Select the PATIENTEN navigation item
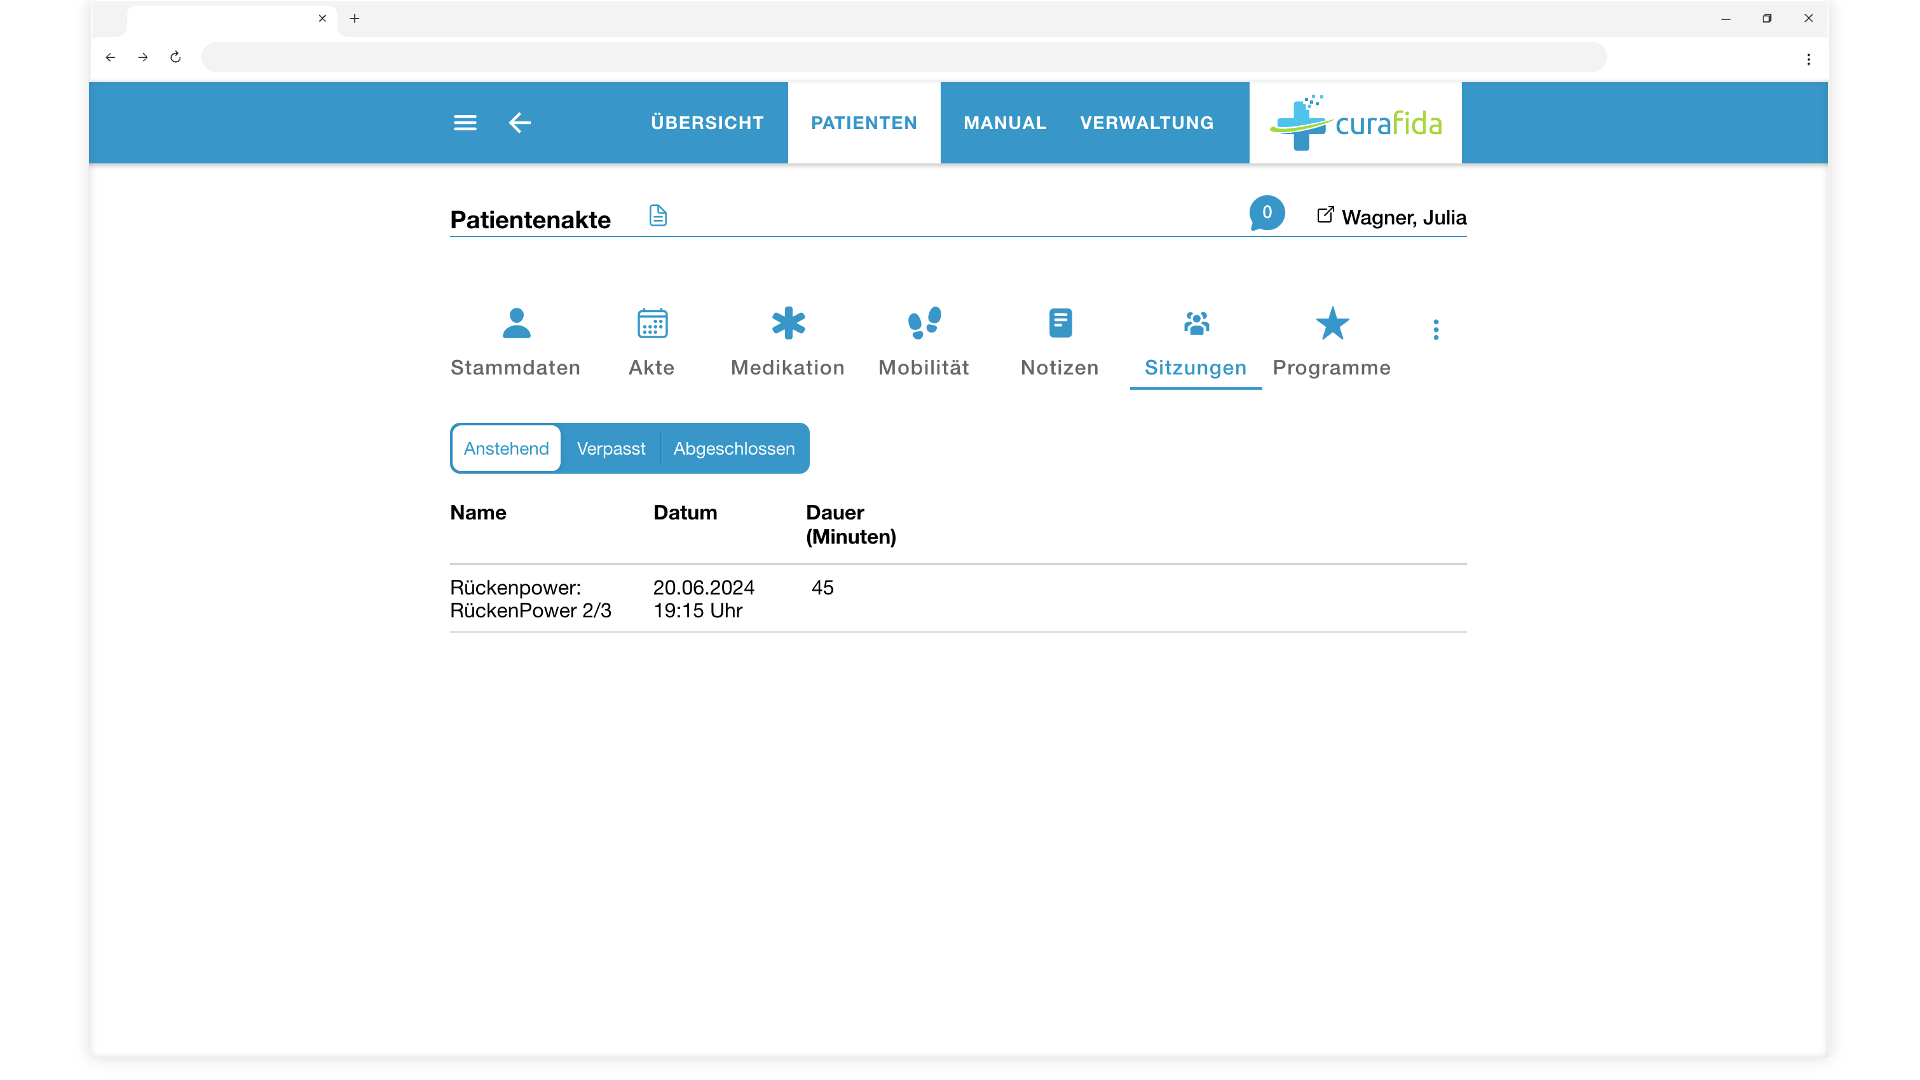The image size is (1920, 1080). pos(864,123)
